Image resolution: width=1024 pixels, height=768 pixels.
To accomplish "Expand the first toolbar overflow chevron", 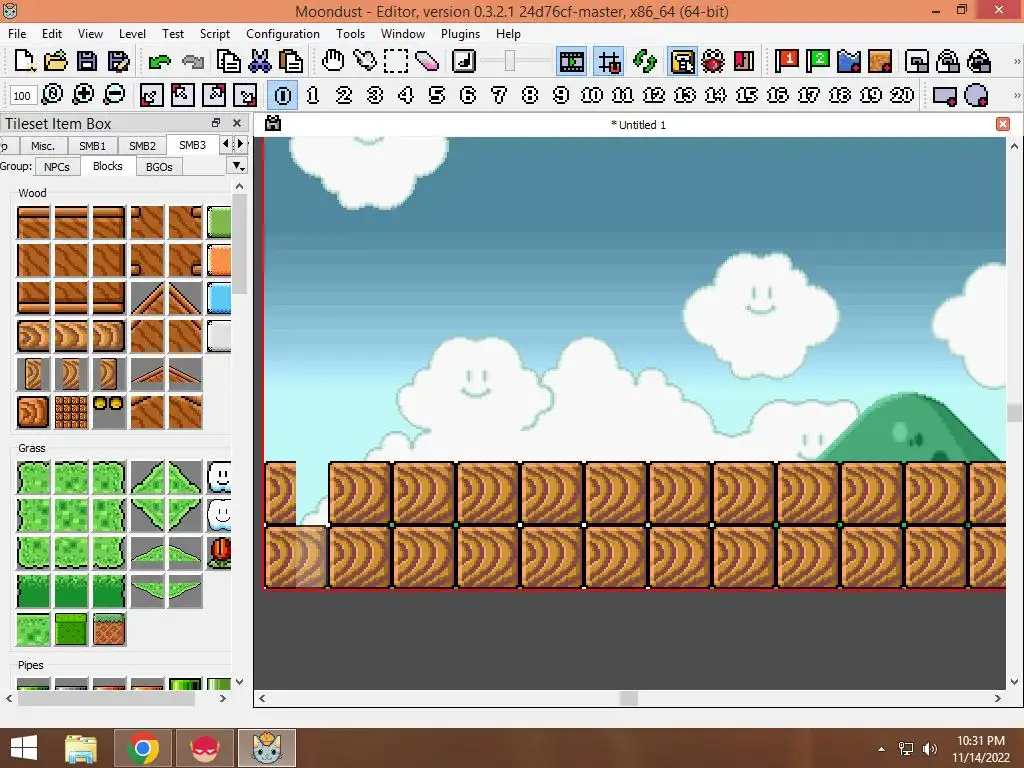I will click(x=1017, y=61).
